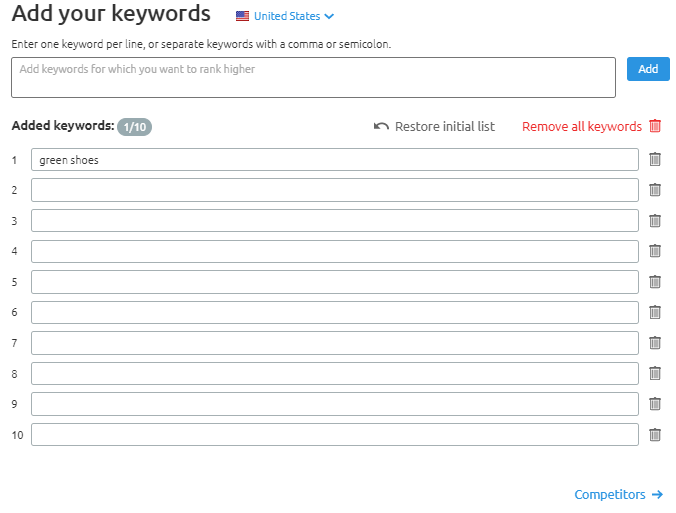Viewport: 676px width, 513px height.
Task: Click keyword field containing green shoes
Action: pos(335,160)
